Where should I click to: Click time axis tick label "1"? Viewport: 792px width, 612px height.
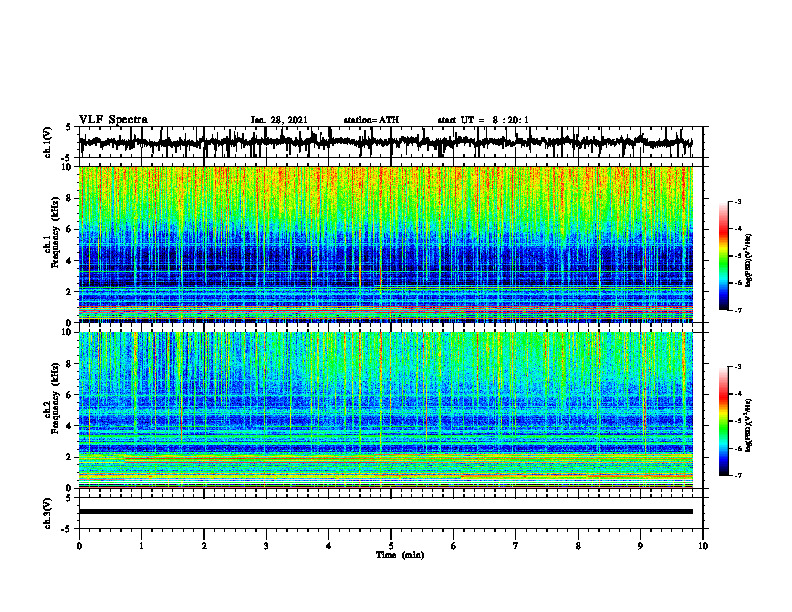point(141,546)
